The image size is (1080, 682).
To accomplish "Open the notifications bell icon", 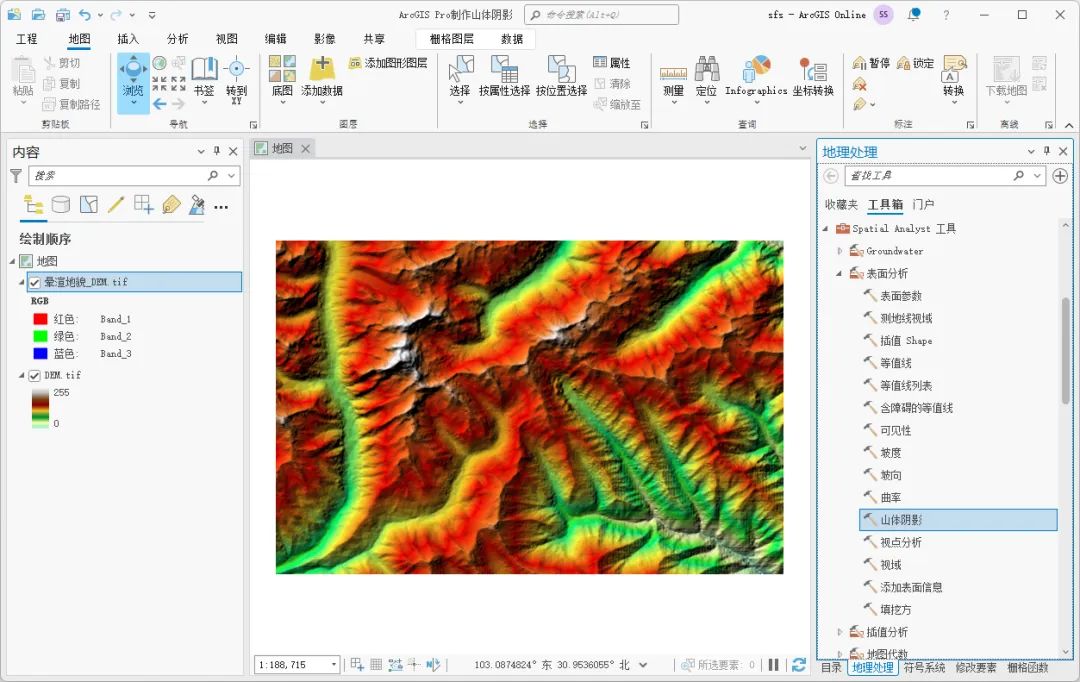I will [x=914, y=14].
